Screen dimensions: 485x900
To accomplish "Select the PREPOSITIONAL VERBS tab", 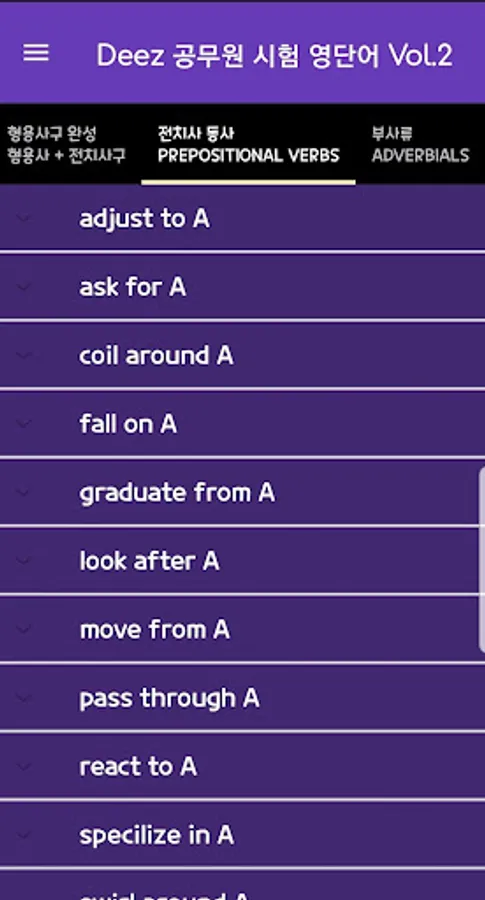I will 249,145.
